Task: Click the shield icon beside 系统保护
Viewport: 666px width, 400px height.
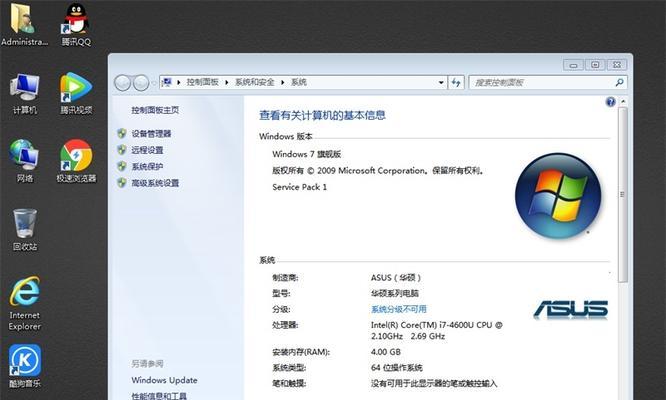Action: [x=122, y=166]
